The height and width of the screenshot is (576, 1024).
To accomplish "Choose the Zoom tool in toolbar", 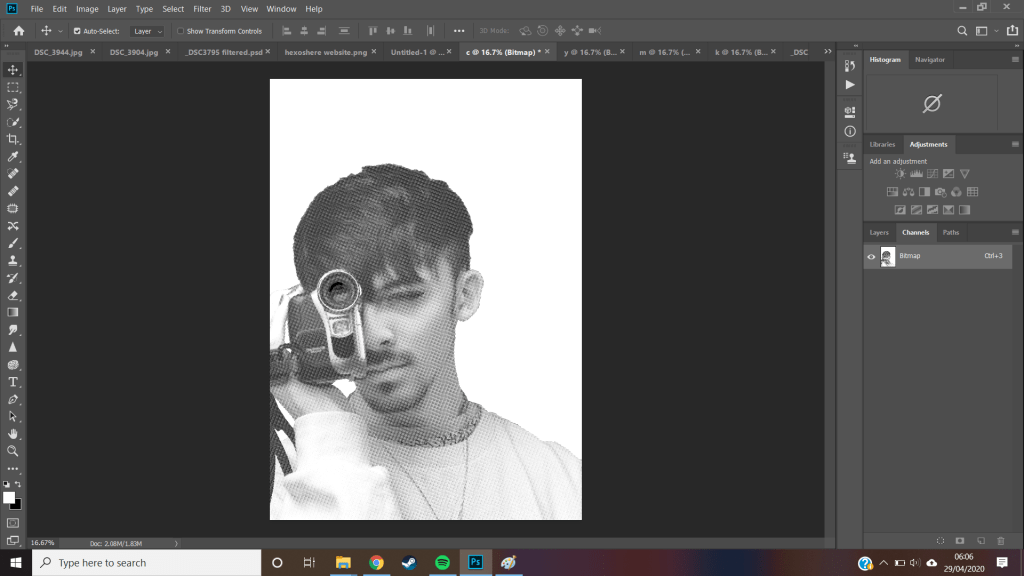I will (x=13, y=451).
